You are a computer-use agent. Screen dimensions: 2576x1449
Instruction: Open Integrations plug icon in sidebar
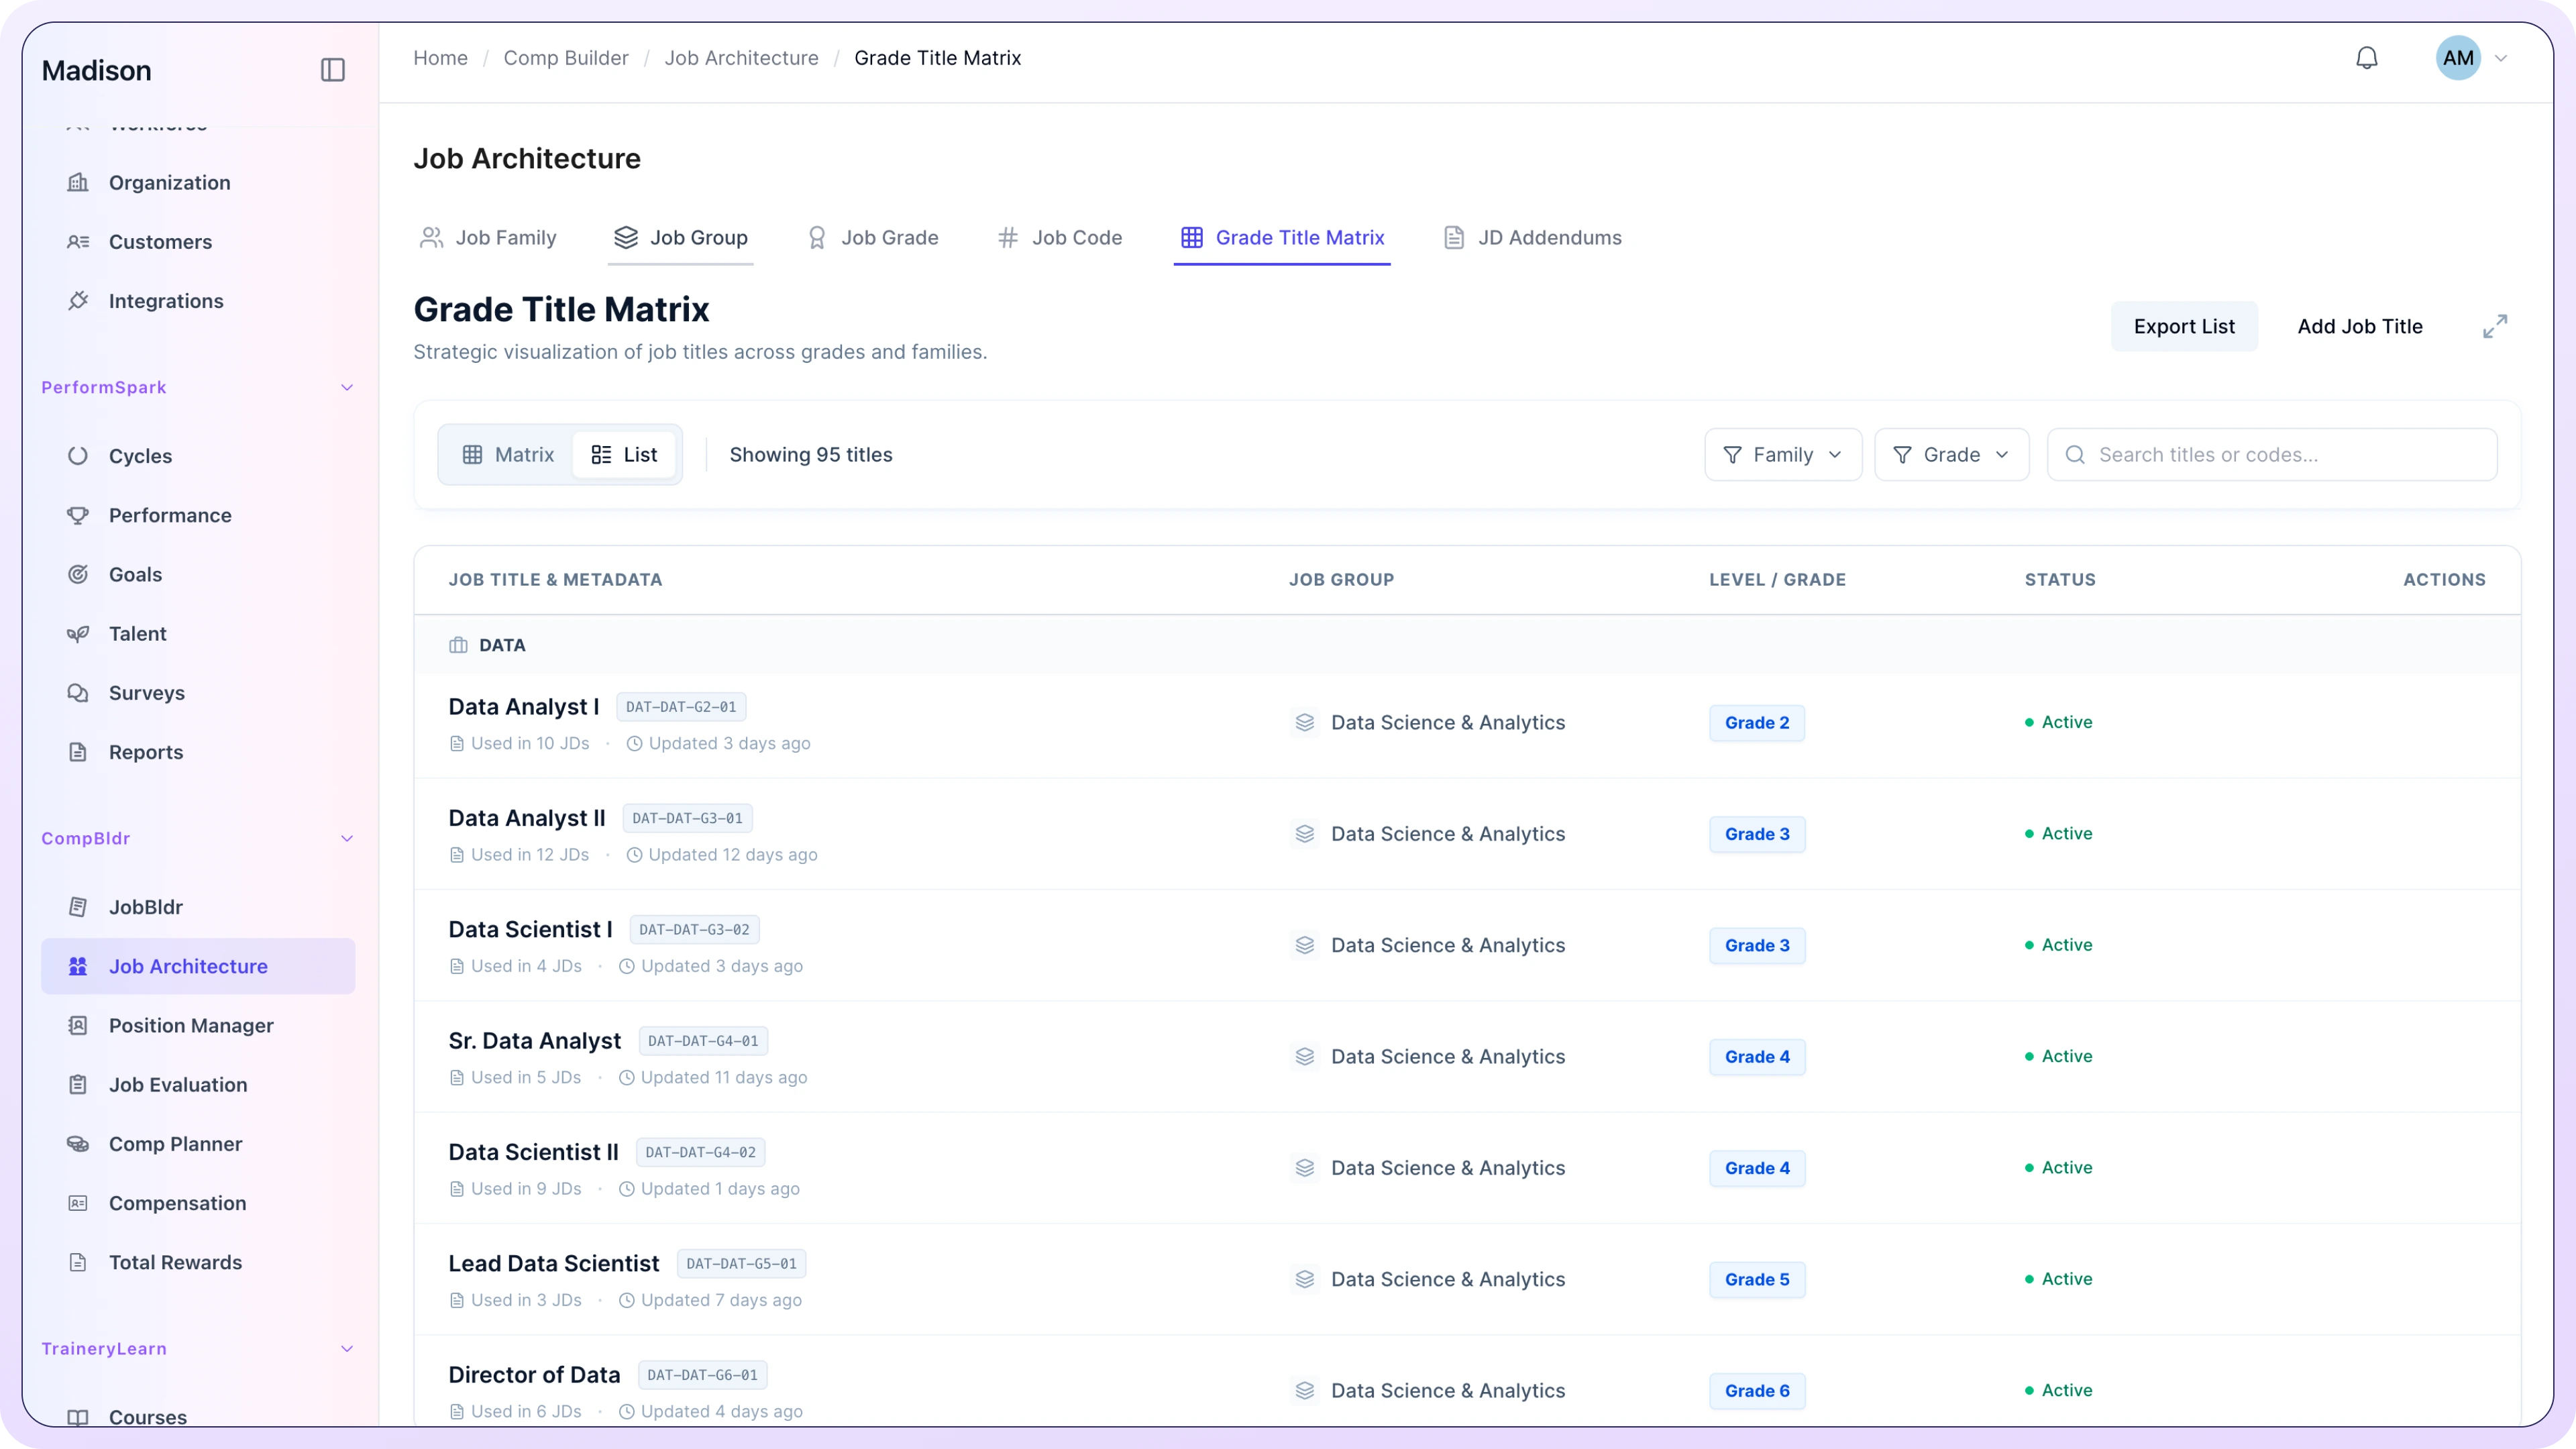click(x=78, y=301)
